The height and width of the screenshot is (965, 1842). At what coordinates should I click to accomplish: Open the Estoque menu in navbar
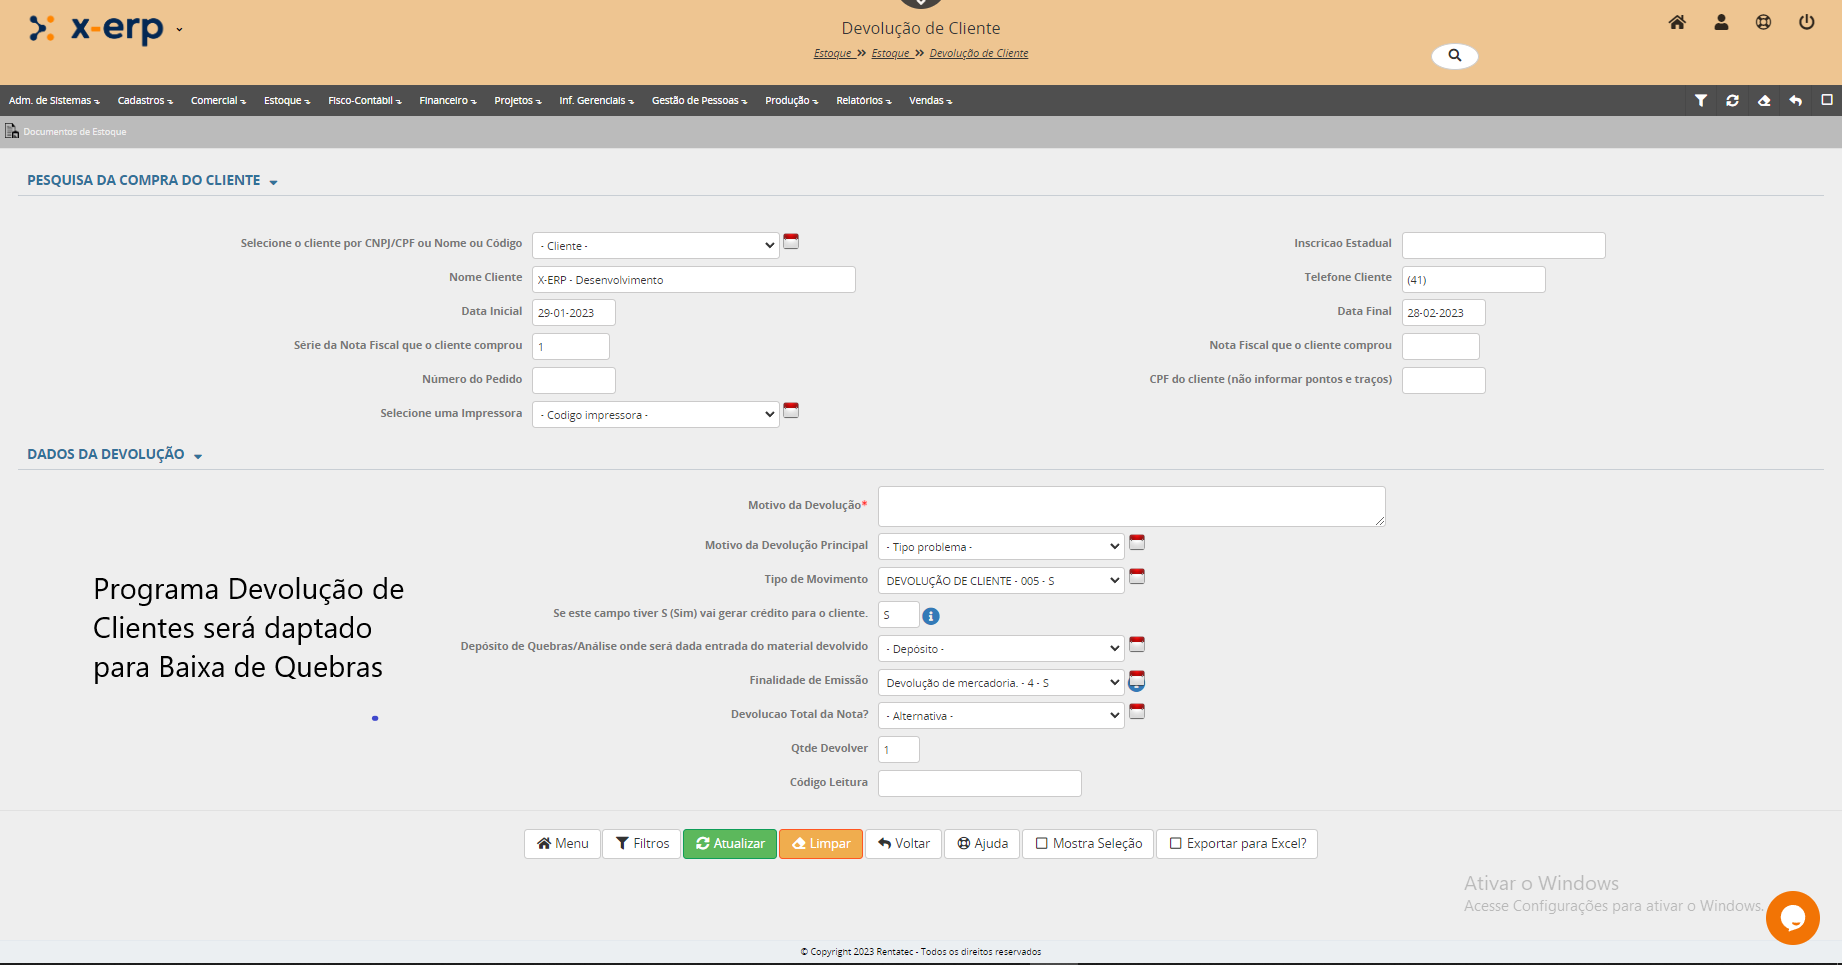[x=286, y=100]
